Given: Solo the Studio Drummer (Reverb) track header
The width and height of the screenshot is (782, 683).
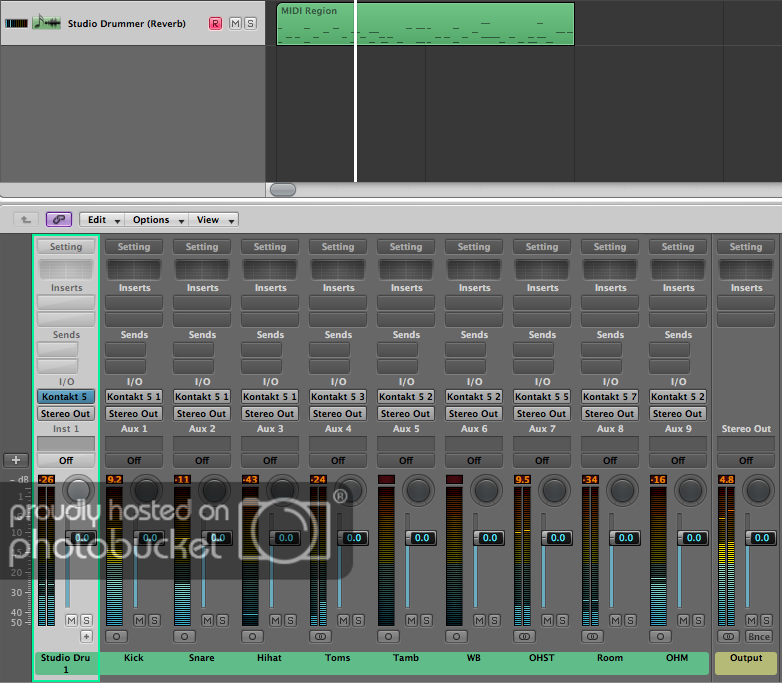Looking at the screenshot, I should pyautogui.click(x=250, y=23).
